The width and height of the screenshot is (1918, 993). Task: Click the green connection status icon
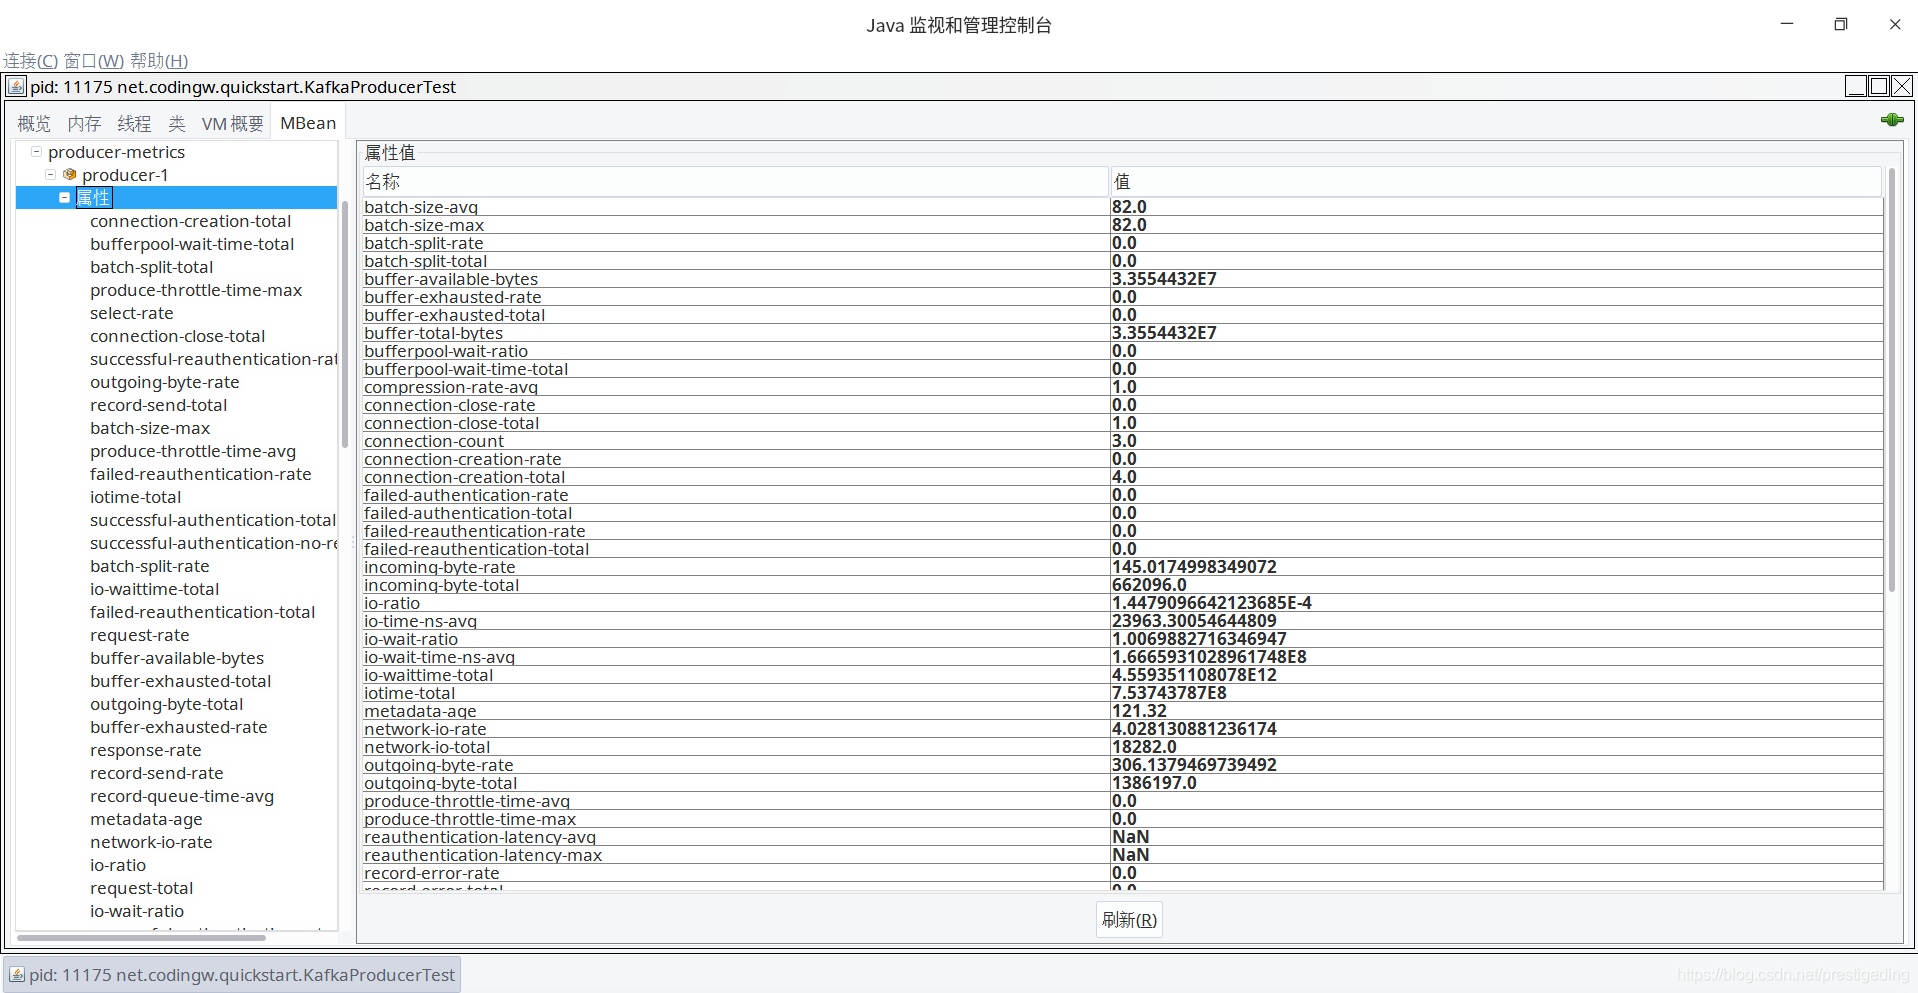tap(1891, 120)
